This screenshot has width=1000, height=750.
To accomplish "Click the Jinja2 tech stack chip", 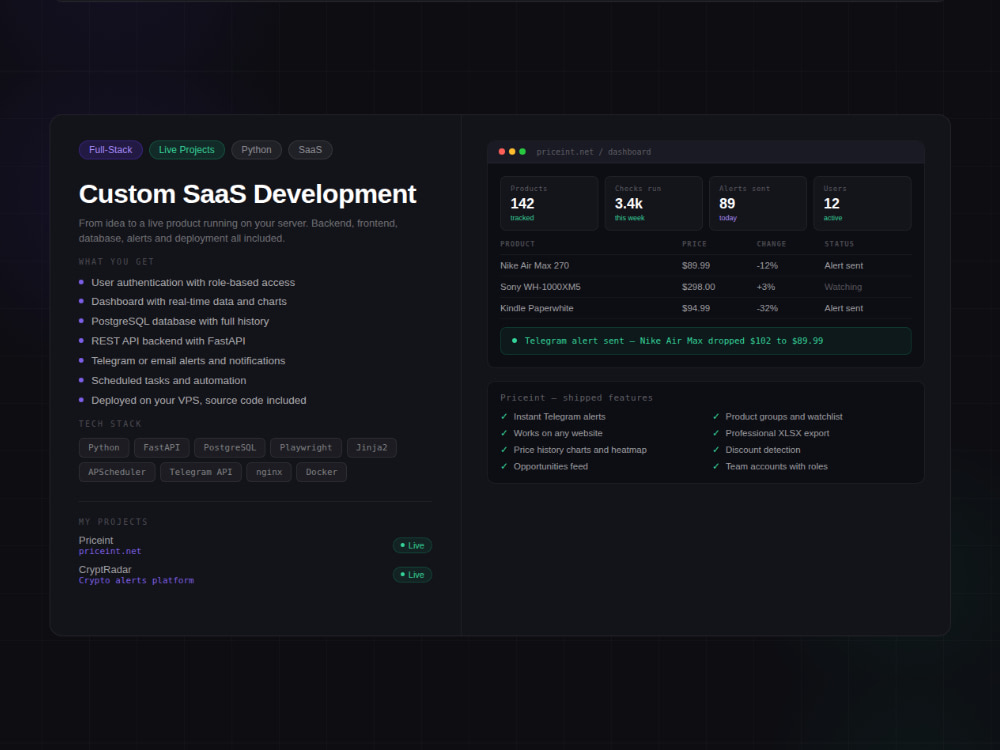I will [x=372, y=448].
